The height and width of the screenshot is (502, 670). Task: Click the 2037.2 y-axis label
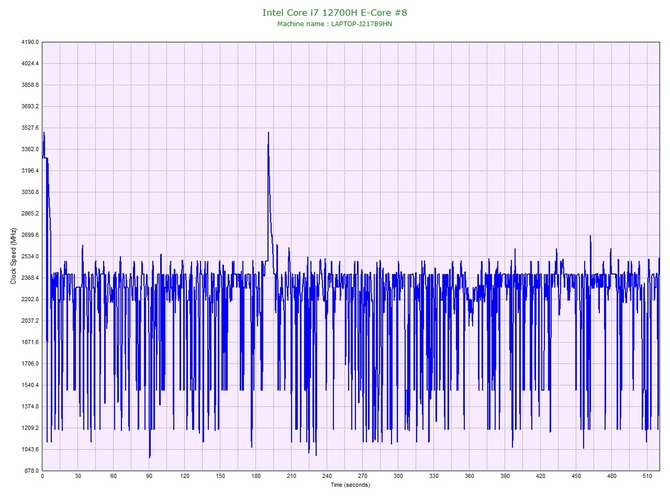point(30,321)
